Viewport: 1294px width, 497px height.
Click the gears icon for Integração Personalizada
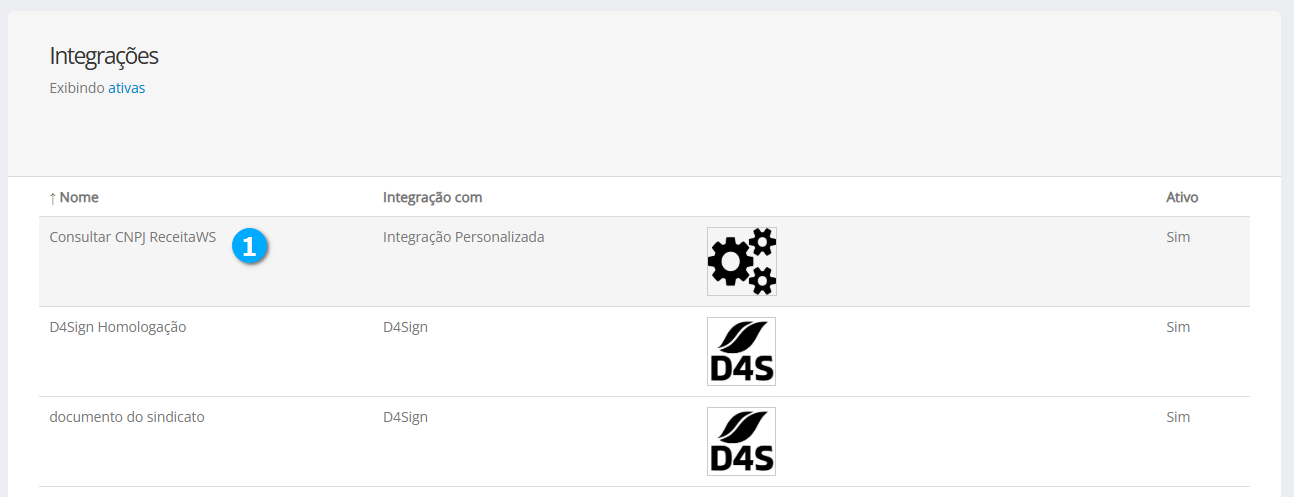pyautogui.click(x=741, y=261)
